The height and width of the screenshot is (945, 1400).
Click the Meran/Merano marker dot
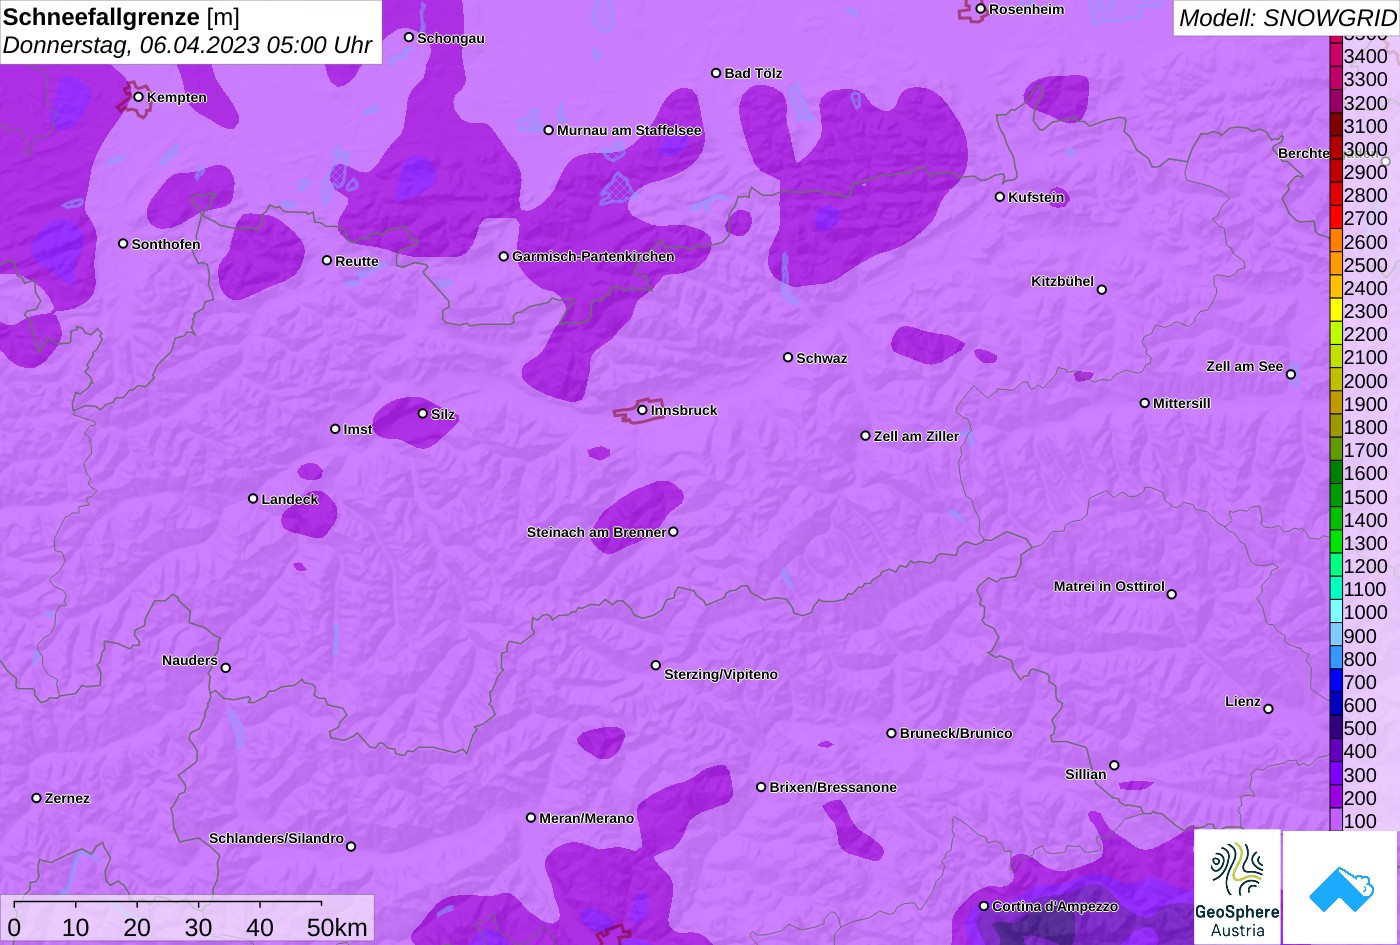531,818
